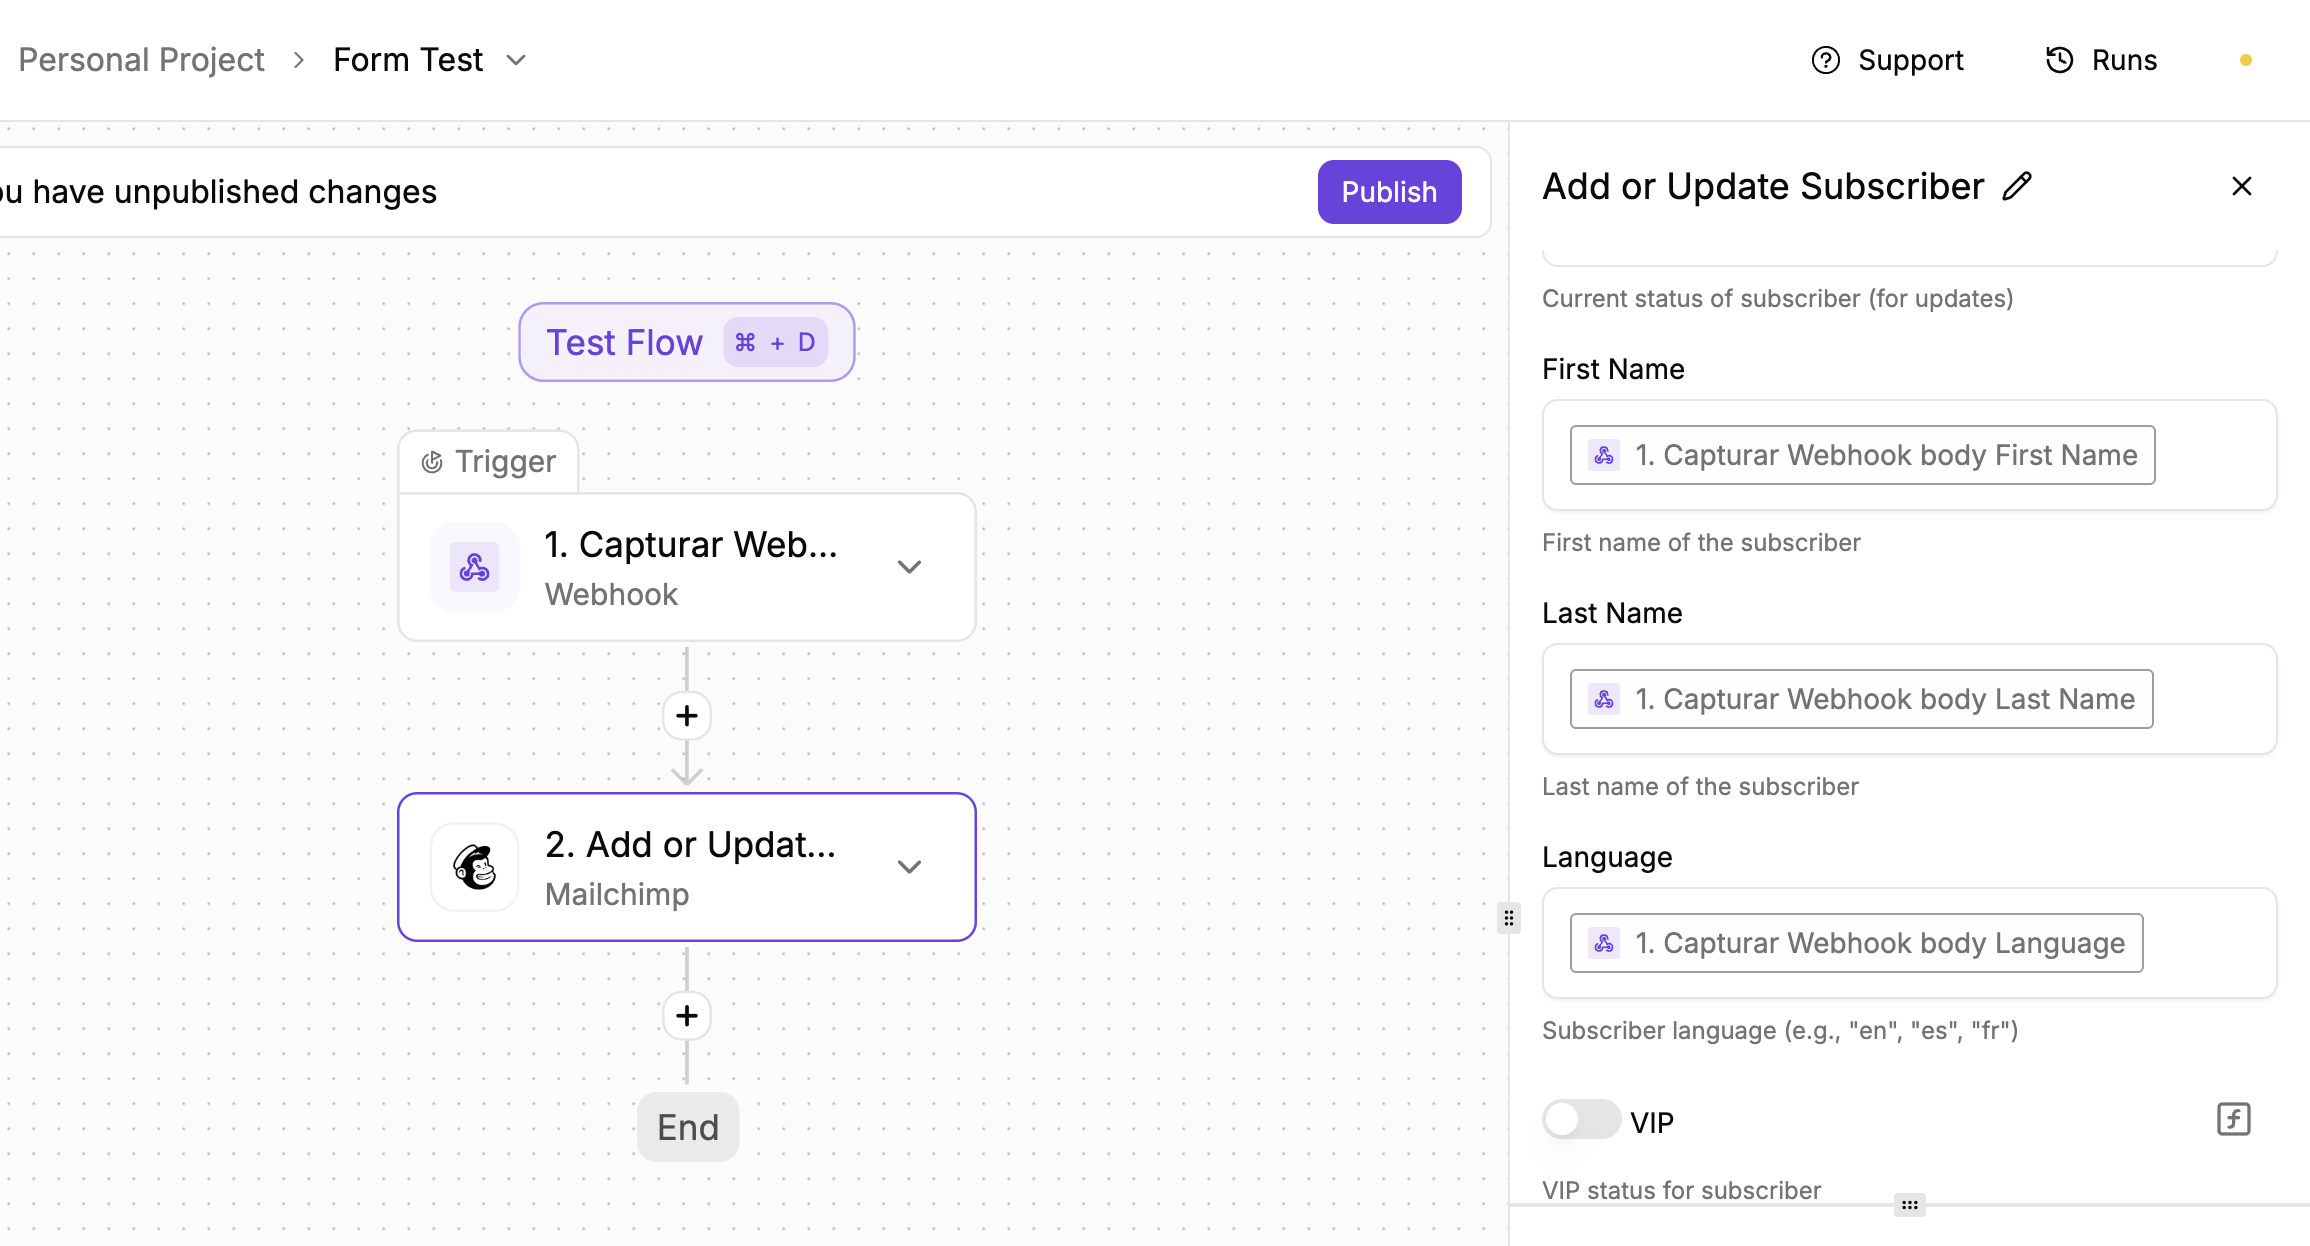The height and width of the screenshot is (1246, 2310).
Task: Click the Support help icon
Action: pos(1826,60)
